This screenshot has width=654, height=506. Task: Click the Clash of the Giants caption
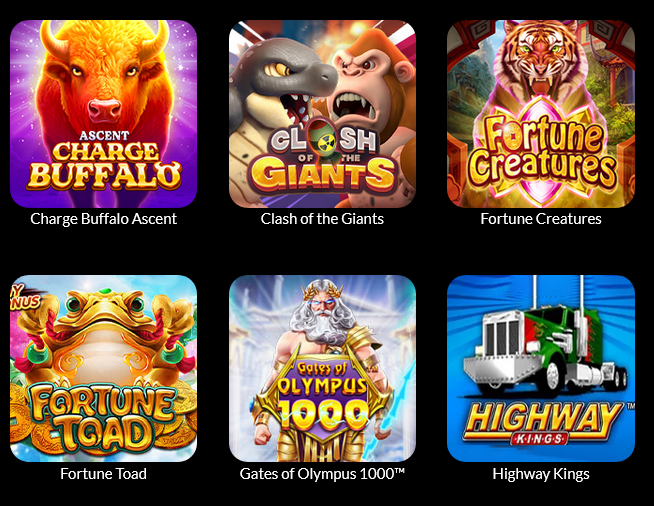tap(322, 219)
